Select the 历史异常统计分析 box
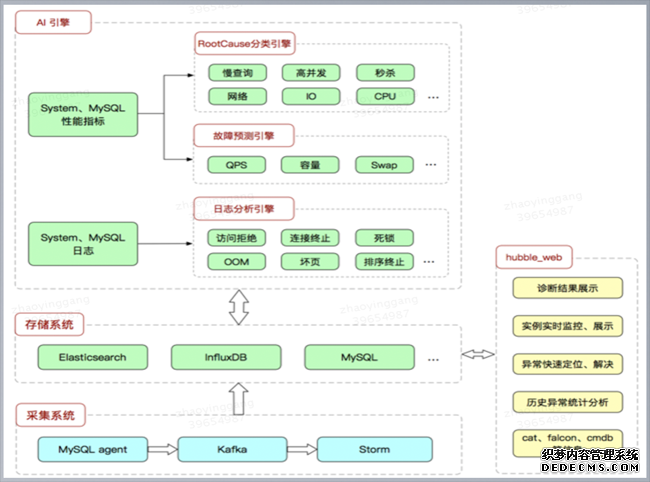 [x=567, y=402]
